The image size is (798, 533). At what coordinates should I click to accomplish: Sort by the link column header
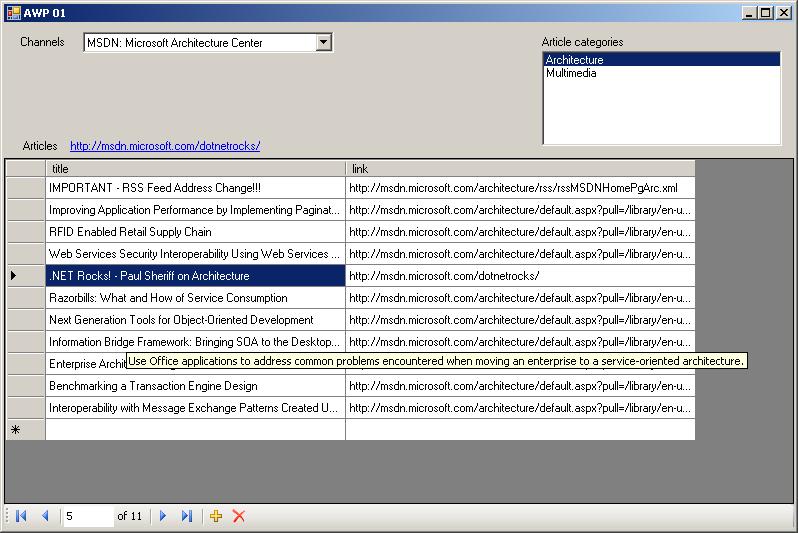[520, 169]
